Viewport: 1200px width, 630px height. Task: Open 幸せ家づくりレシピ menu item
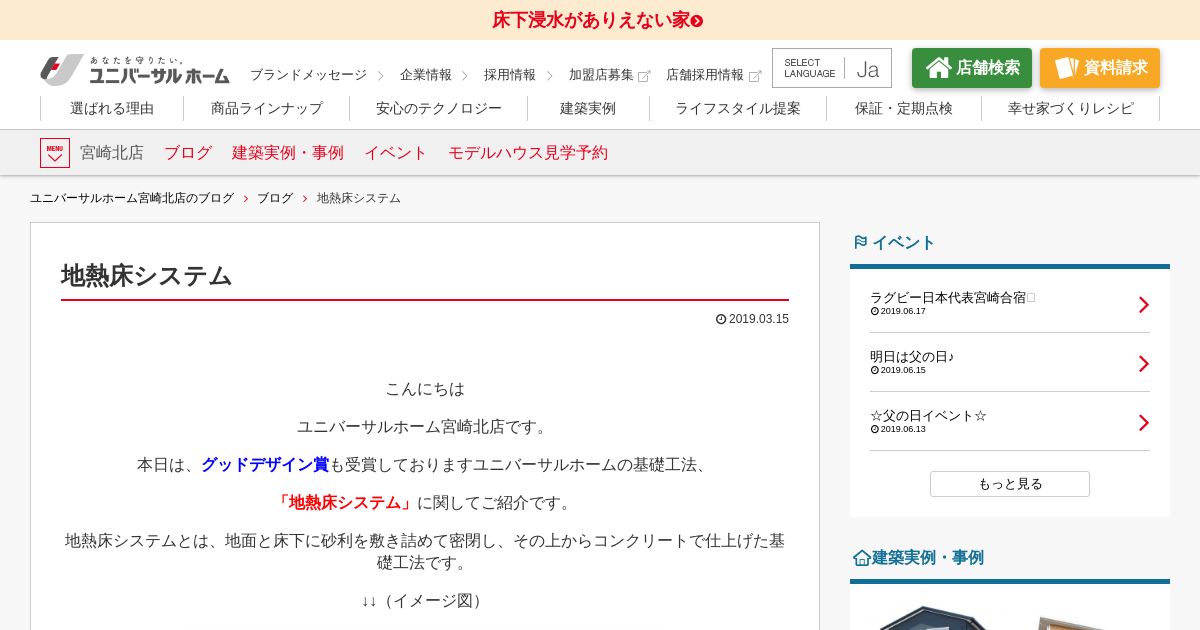[x=1071, y=108]
